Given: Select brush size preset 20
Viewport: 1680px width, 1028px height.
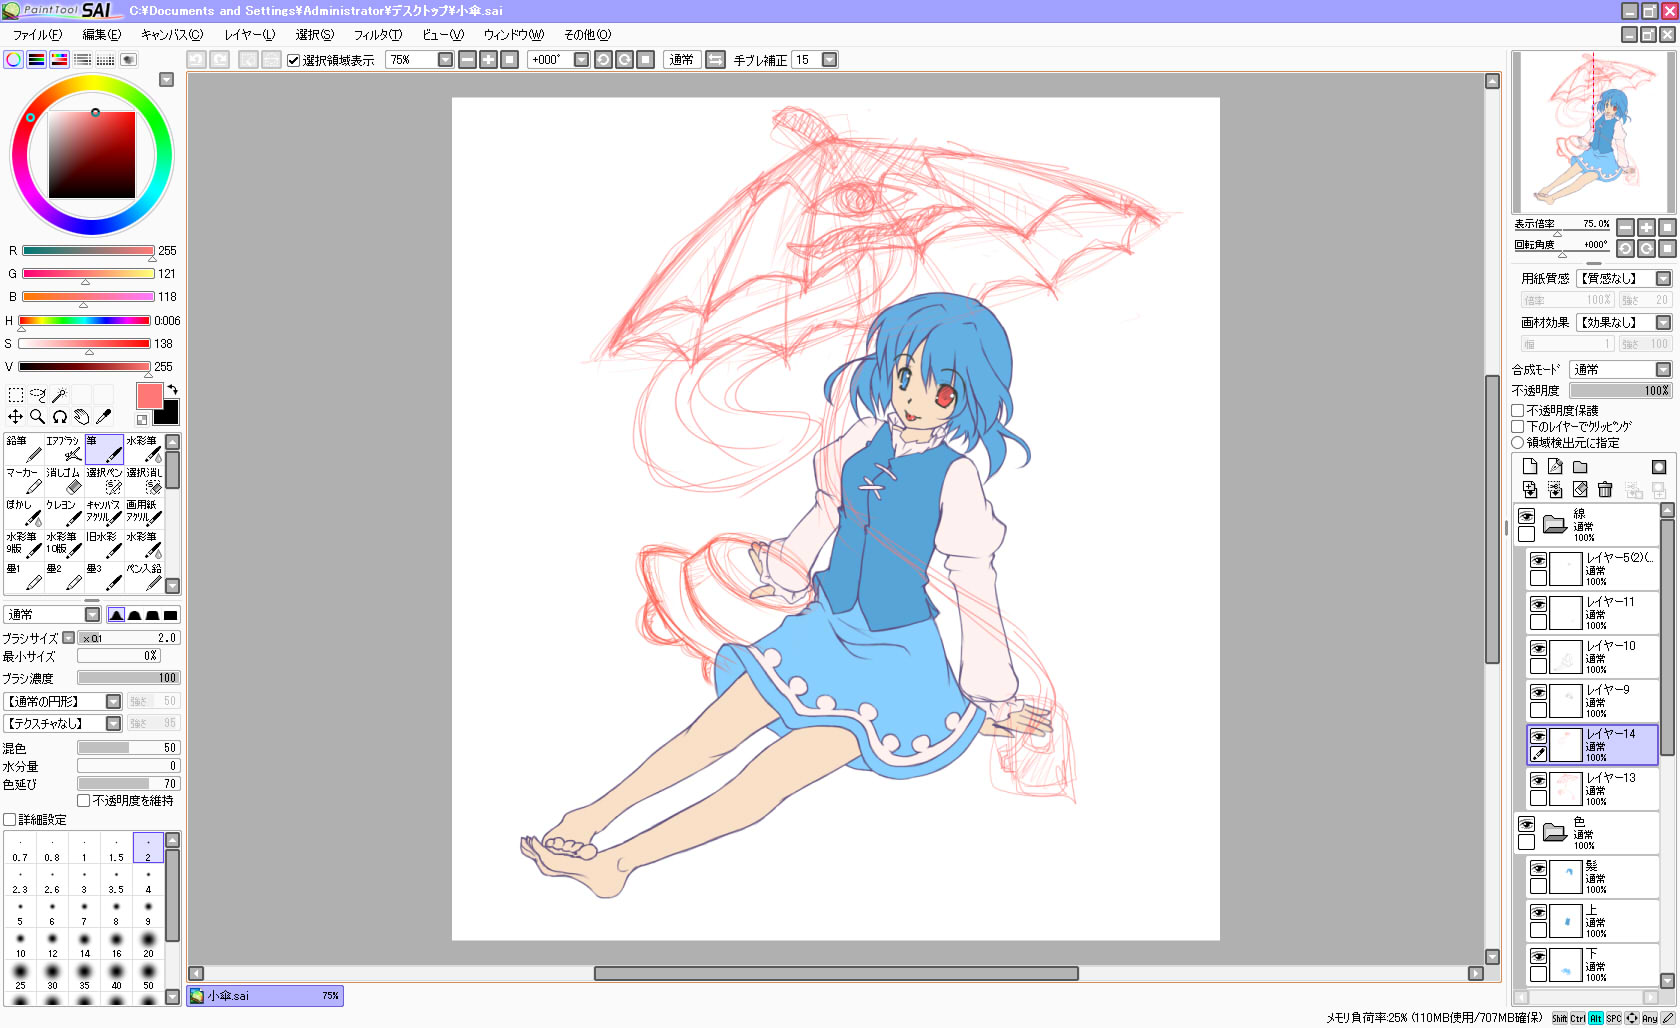Looking at the screenshot, I should [148, 944].
